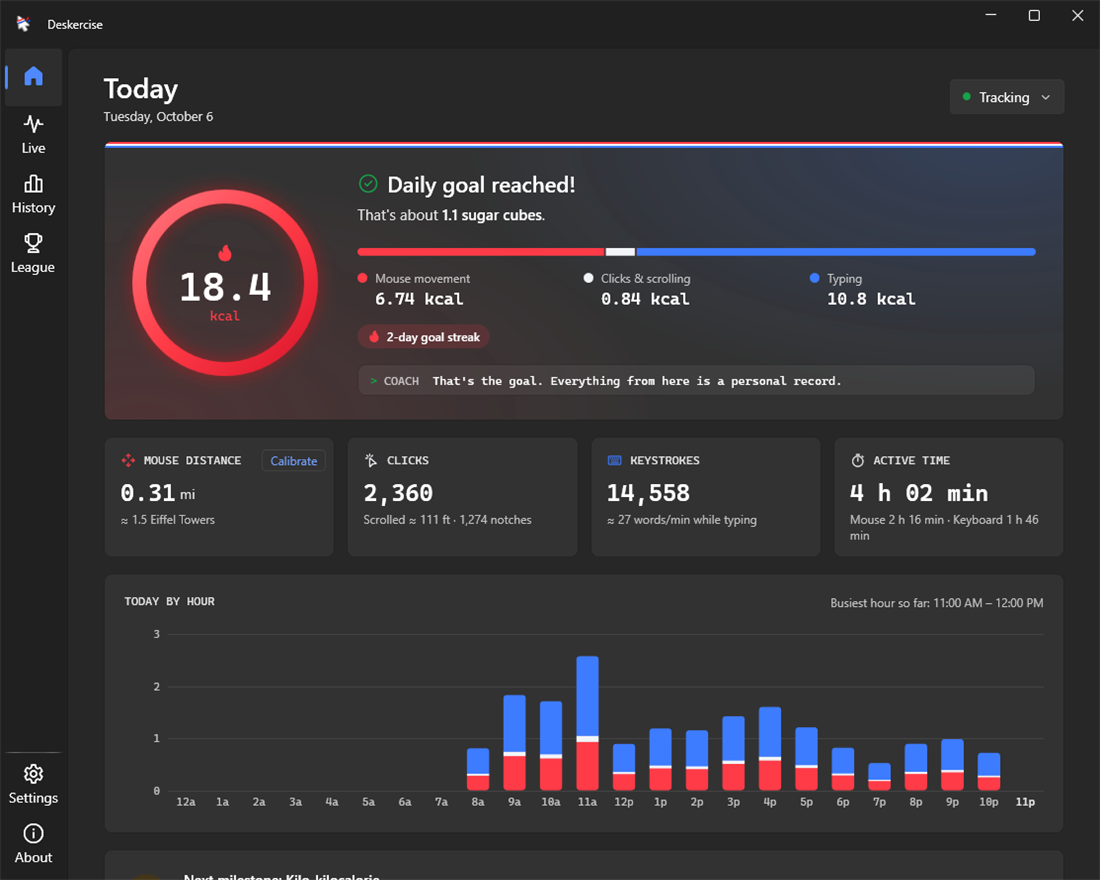Open the Live activity view

click(x=33, y=134)
